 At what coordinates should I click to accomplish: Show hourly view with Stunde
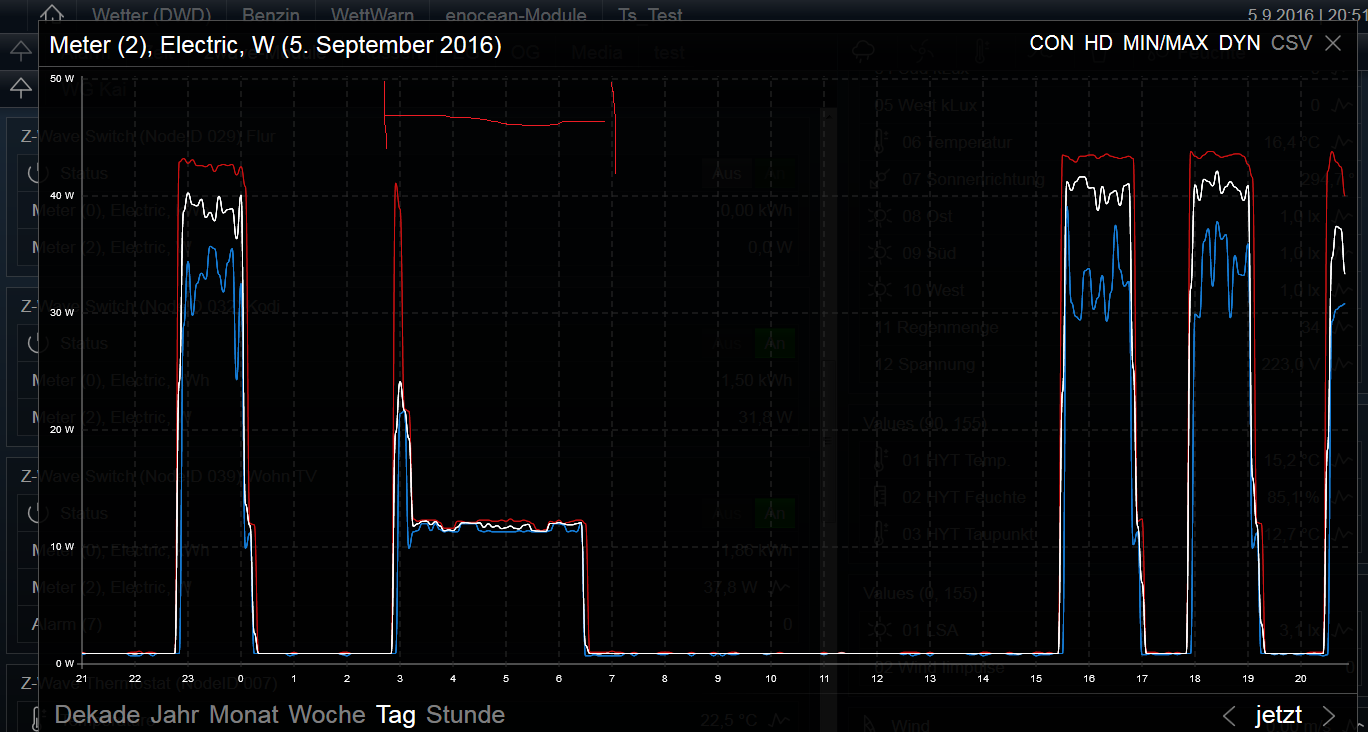[x=465, y=715]
